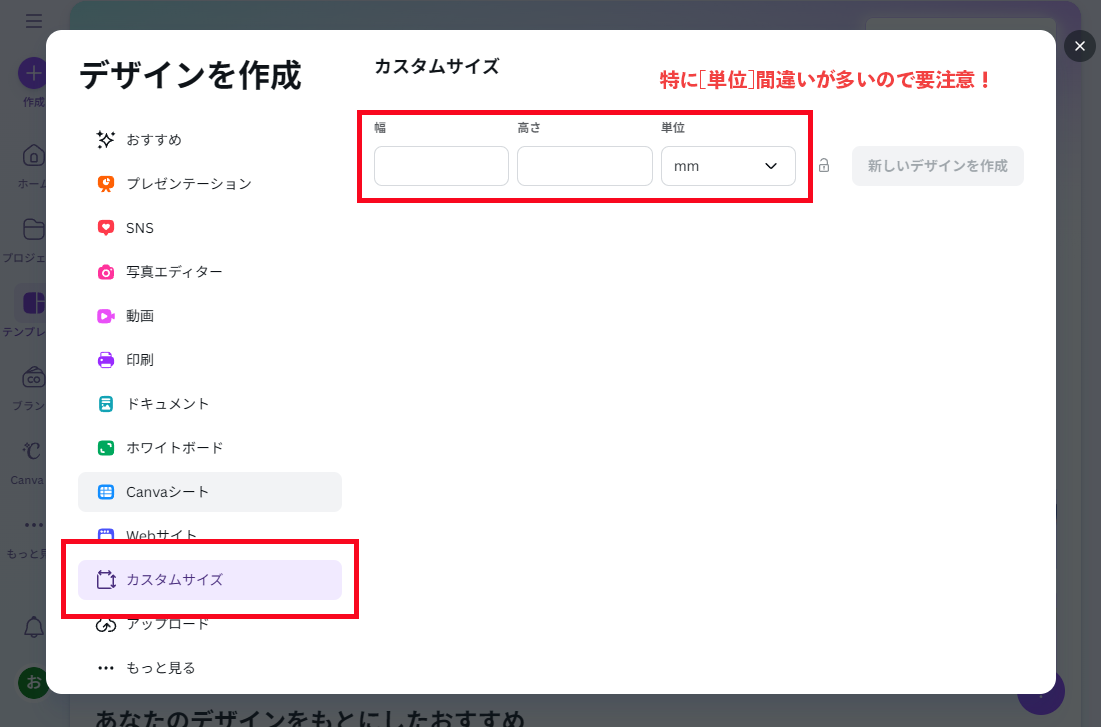Select the カスタムサイズ menu item
The width and height of the screenshot is (1101, 727).
coord(210,580)
